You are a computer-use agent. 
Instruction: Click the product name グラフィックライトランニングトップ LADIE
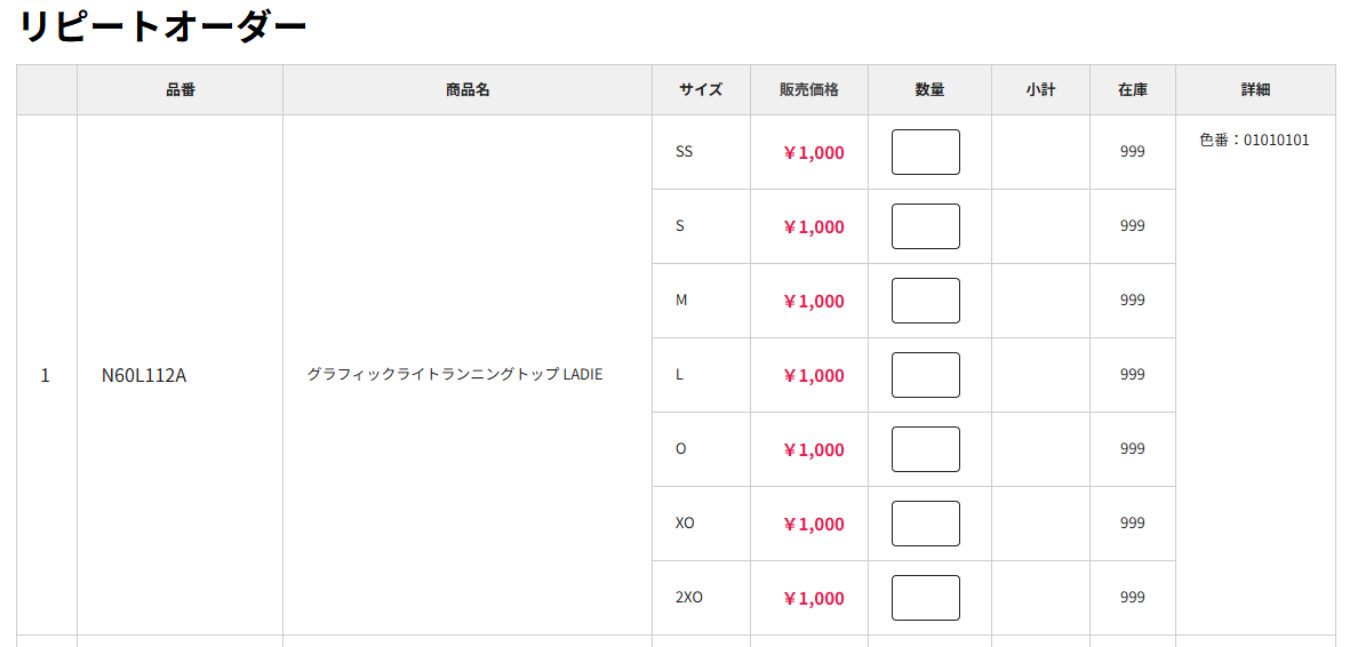coord(456,374)
